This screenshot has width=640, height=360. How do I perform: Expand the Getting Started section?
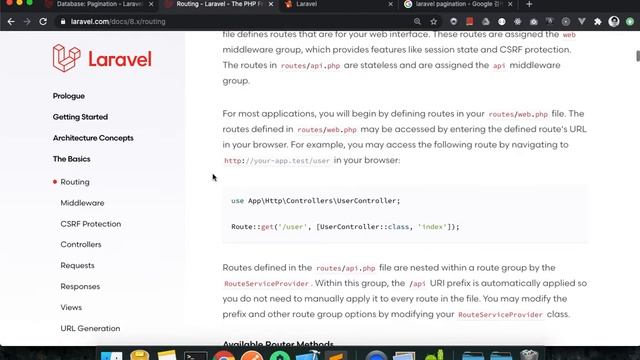click(x=80, y=117)
